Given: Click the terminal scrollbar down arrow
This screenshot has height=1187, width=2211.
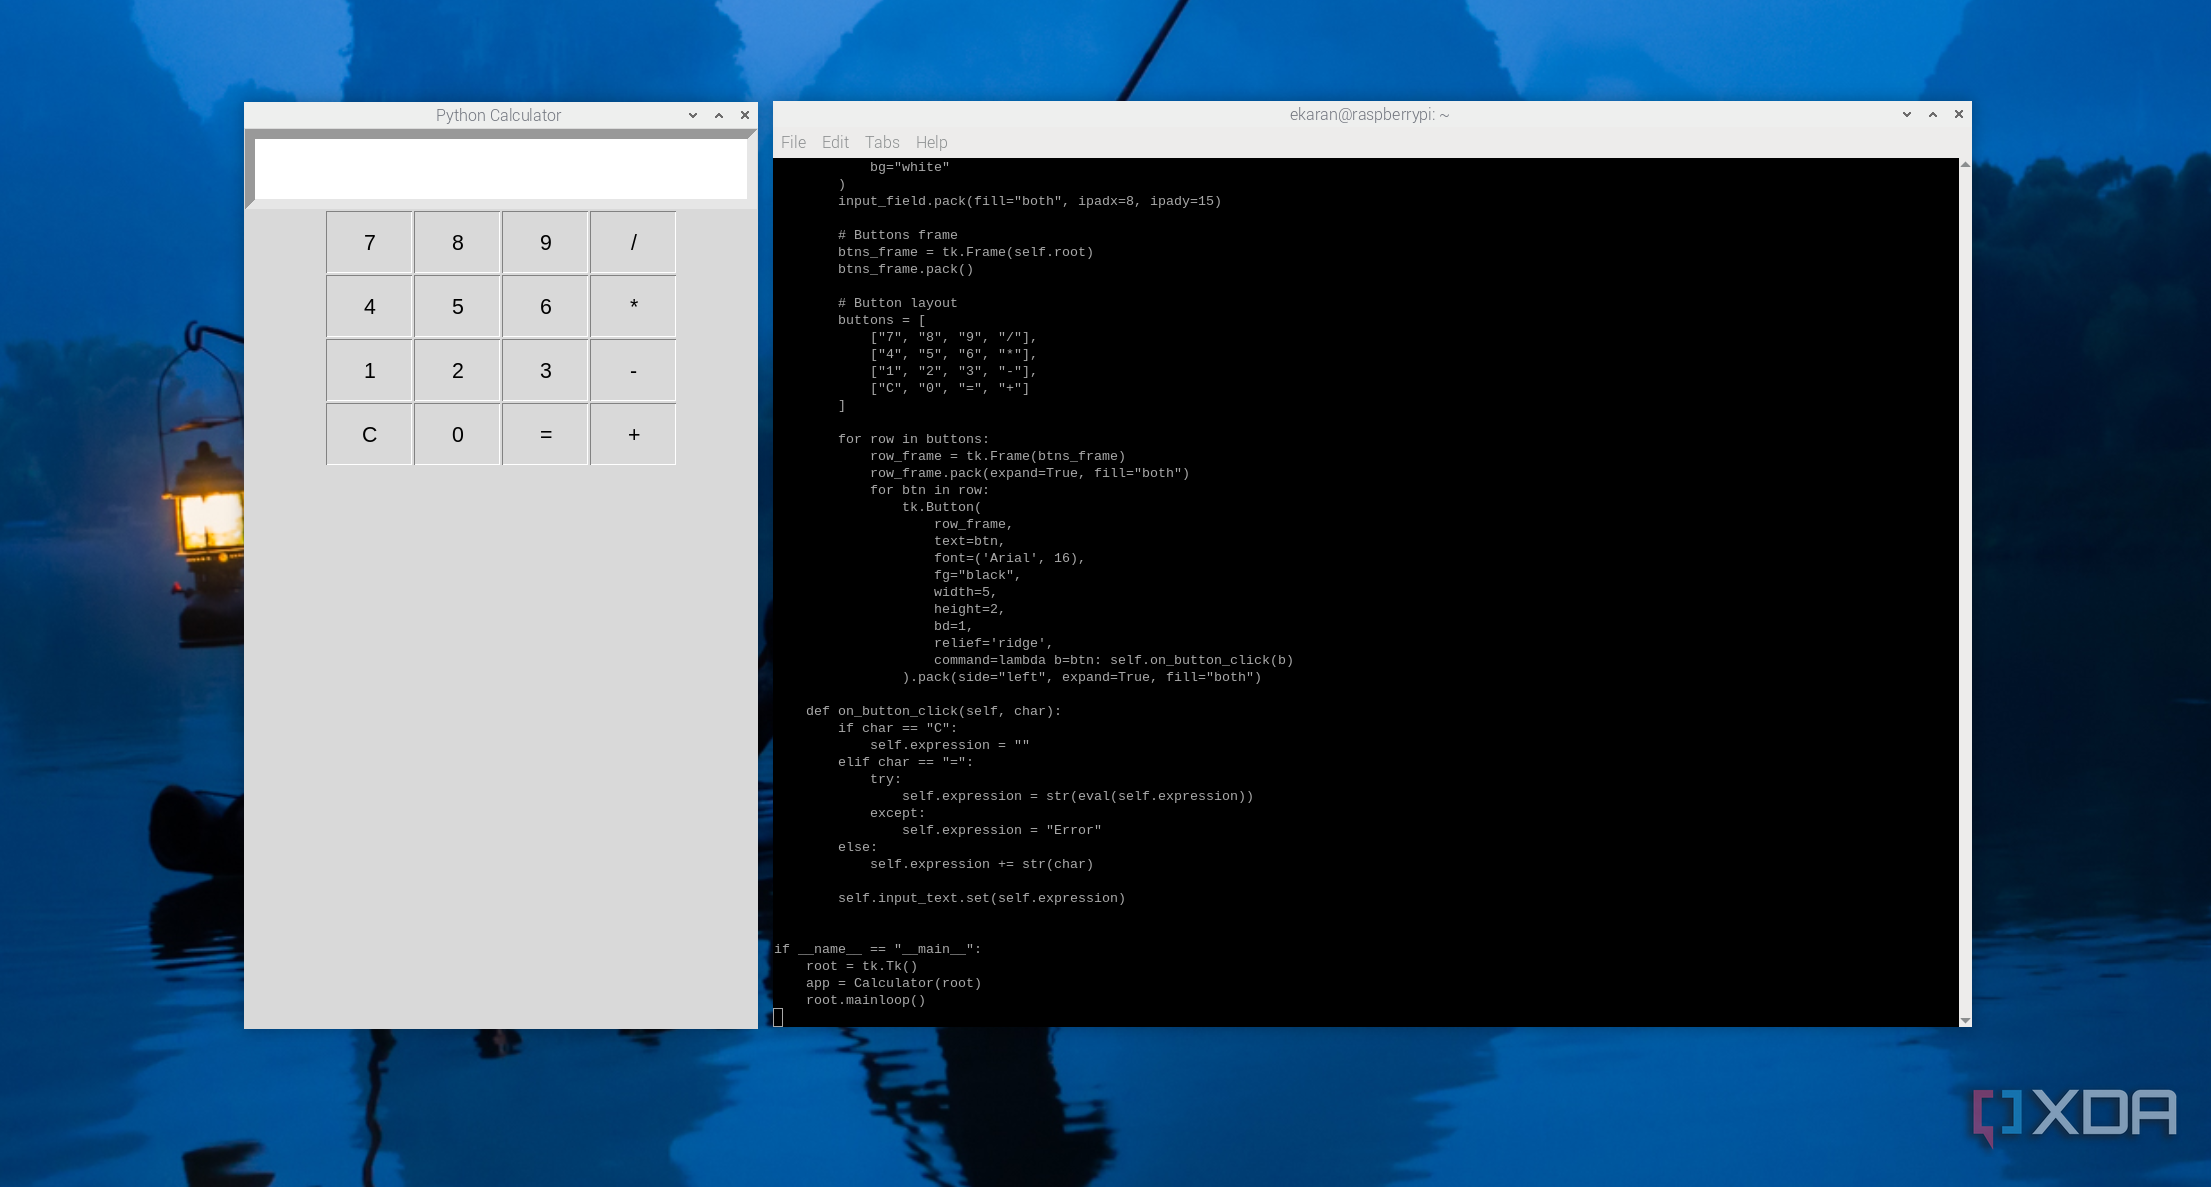Looking at the screenshot, I should point(1965,1020).
